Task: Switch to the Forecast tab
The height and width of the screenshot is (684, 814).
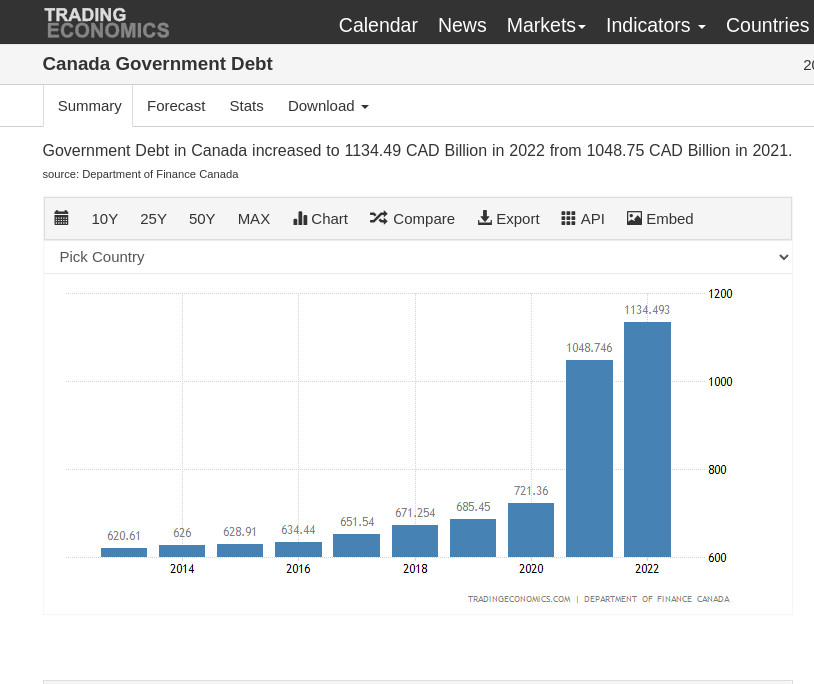Action: click(176, 106)
